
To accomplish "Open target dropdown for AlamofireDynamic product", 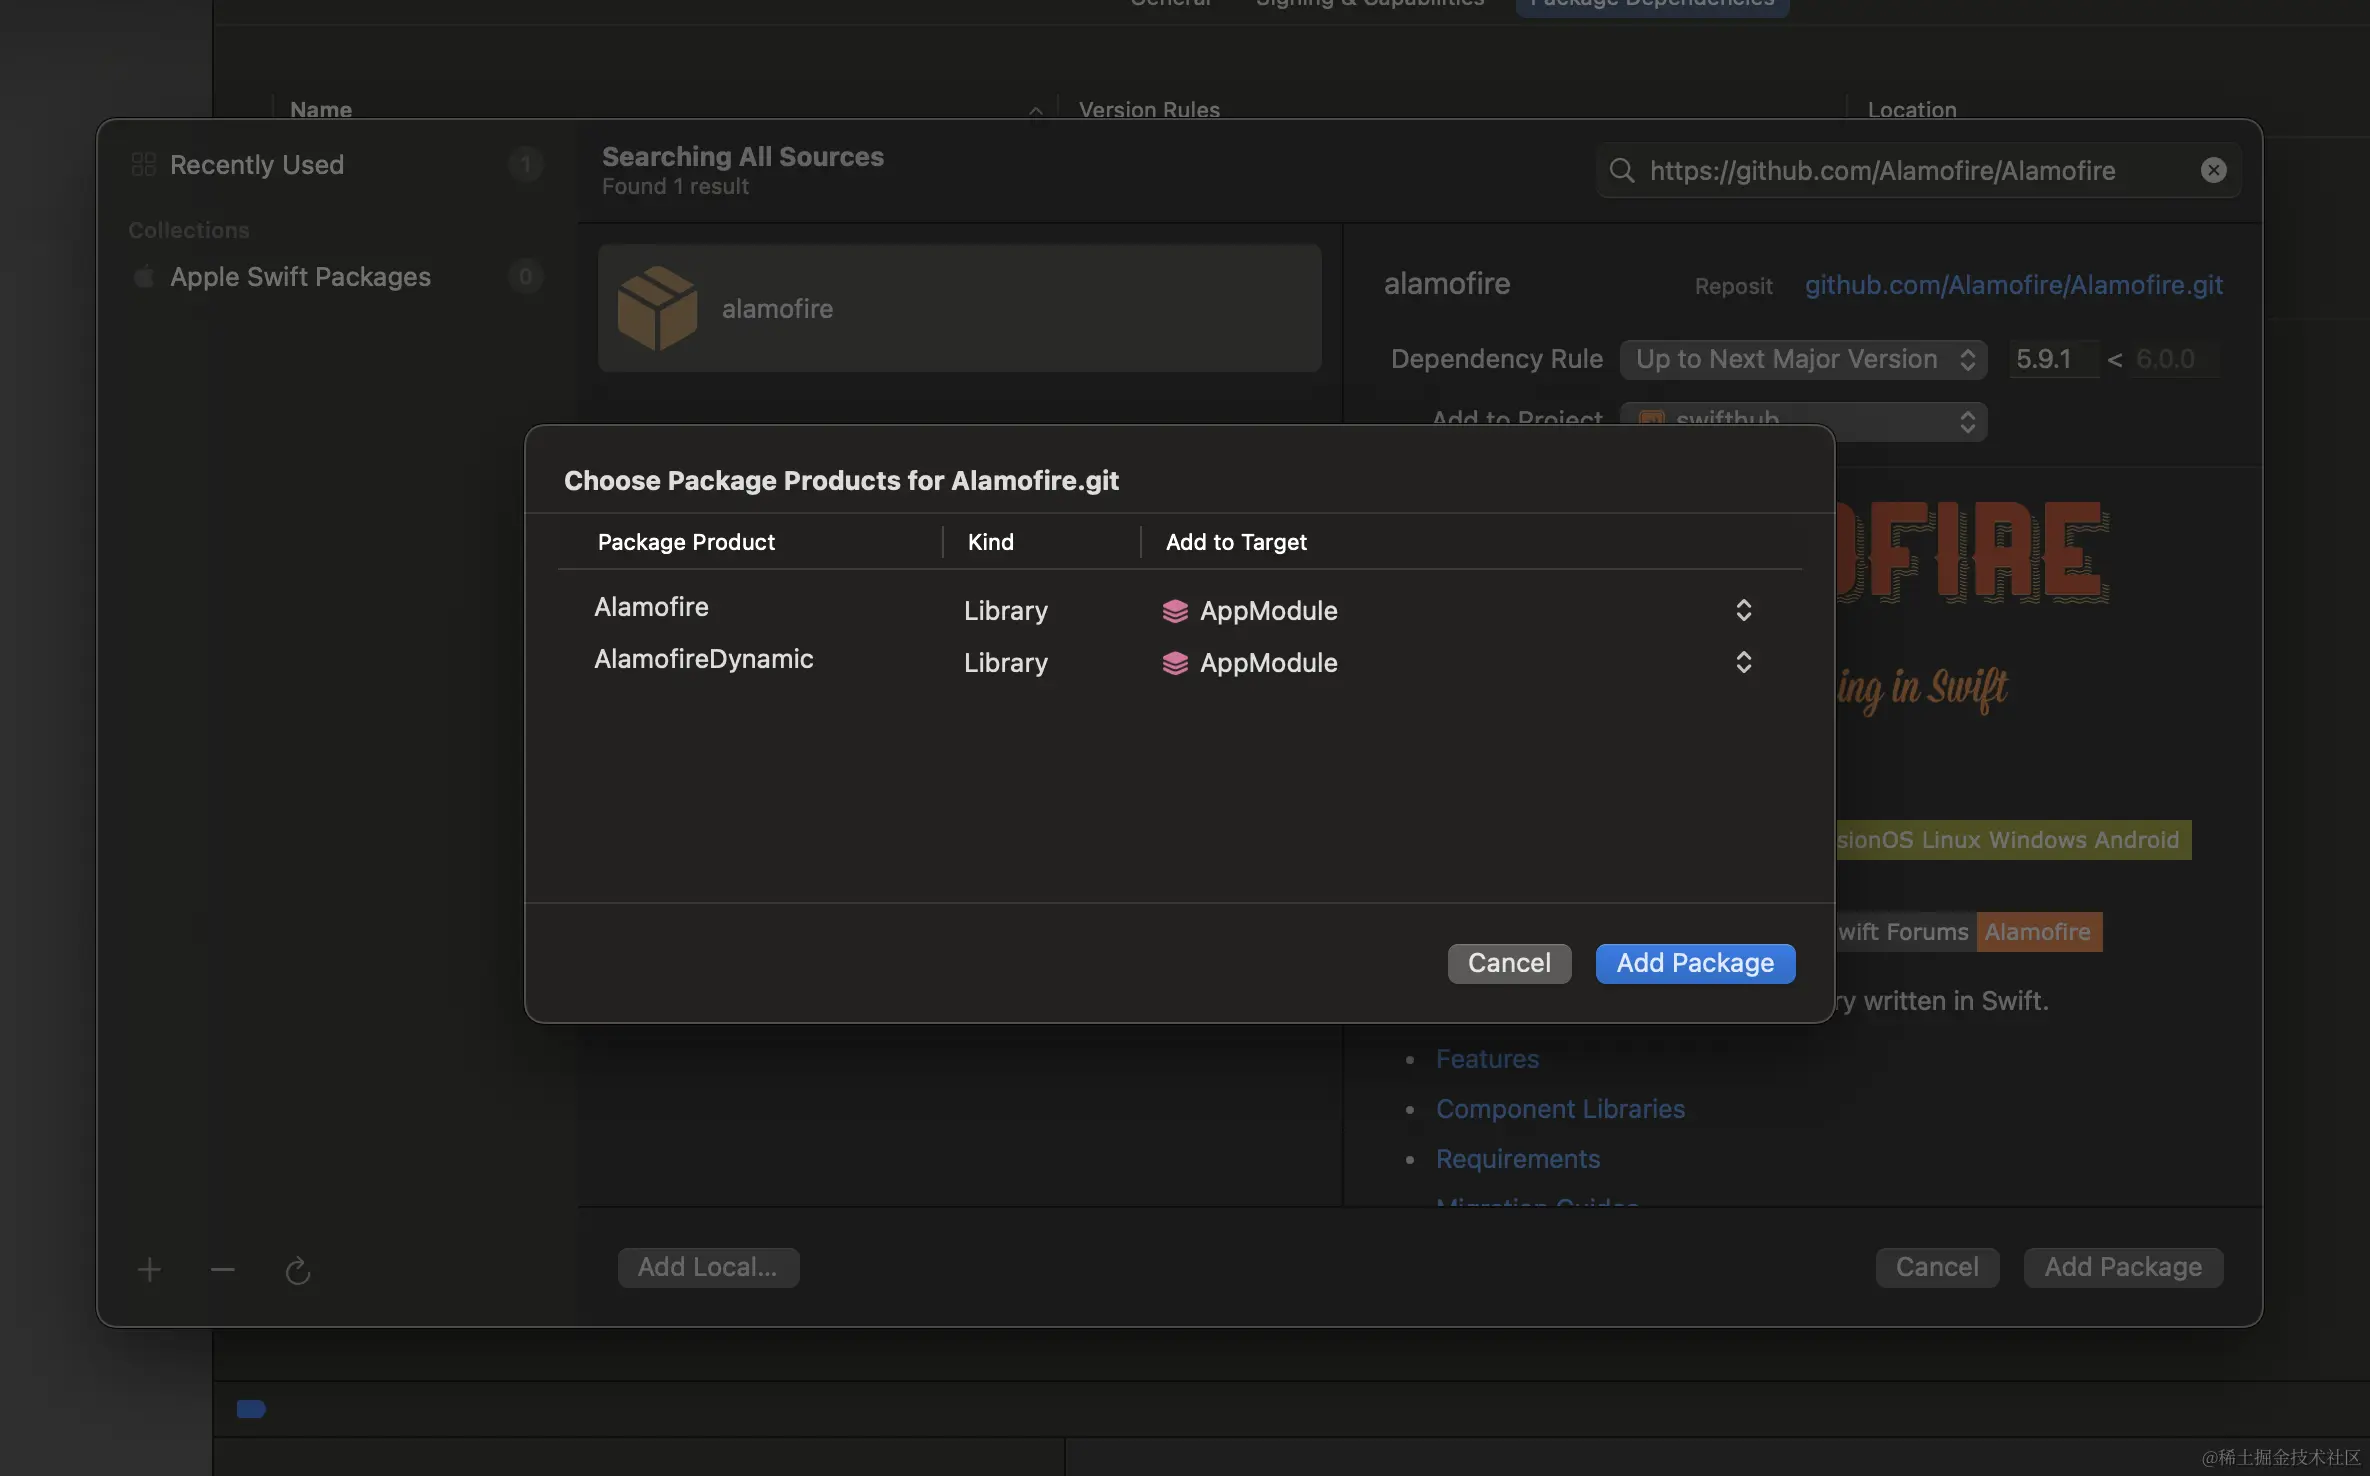I will (x=1743, y=663).
